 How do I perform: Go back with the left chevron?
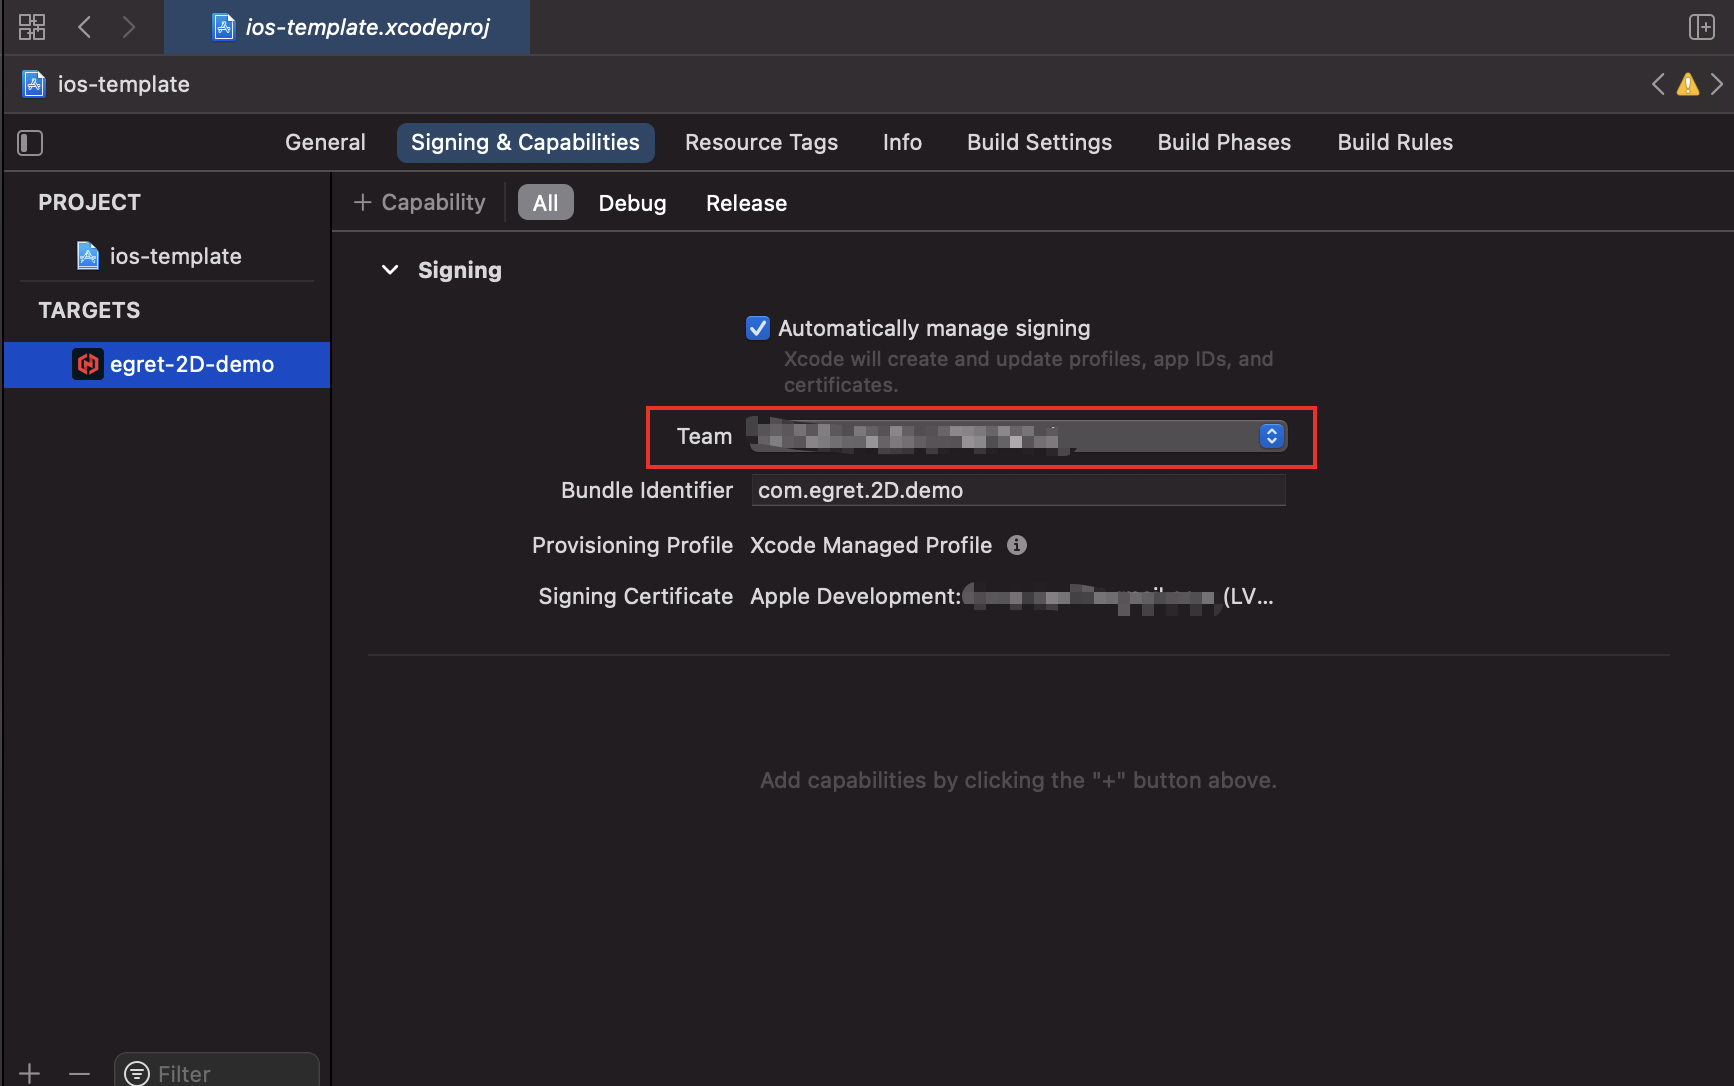click(85, 27)
